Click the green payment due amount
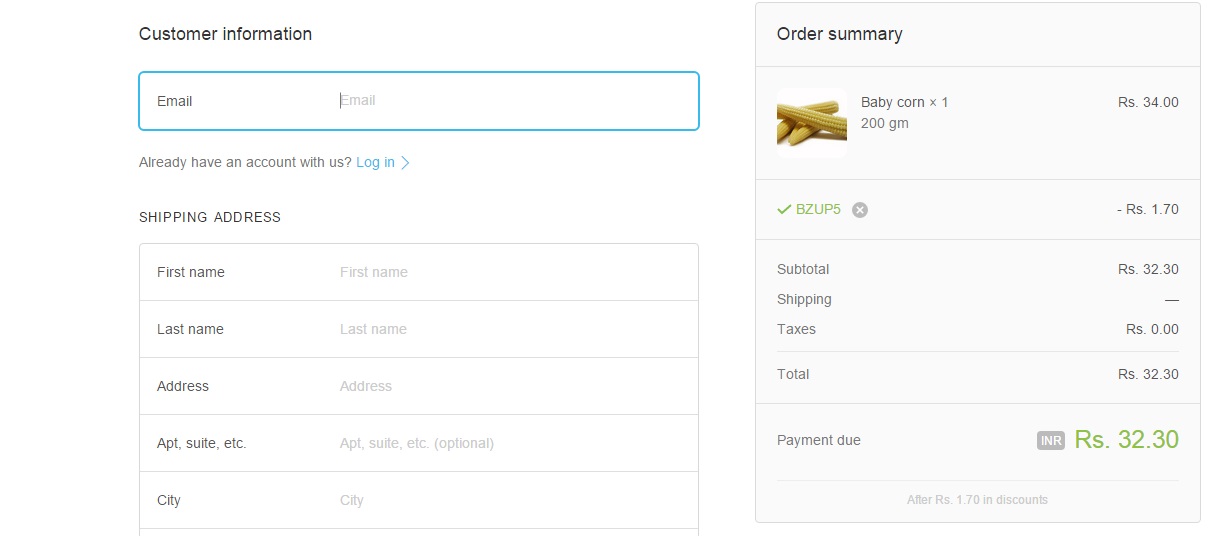The width and height of the screenshot is (1222, 536). pos(1126,439)
